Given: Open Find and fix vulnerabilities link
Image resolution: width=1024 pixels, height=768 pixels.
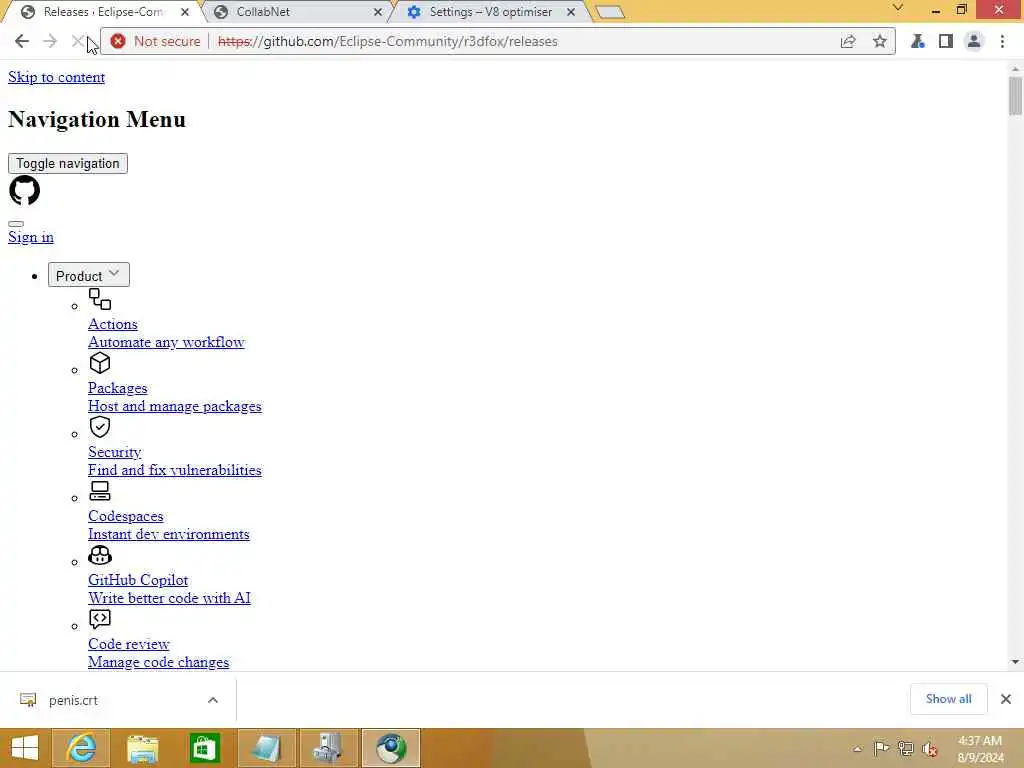Looking at the screenshot, I should coord(175,470).
